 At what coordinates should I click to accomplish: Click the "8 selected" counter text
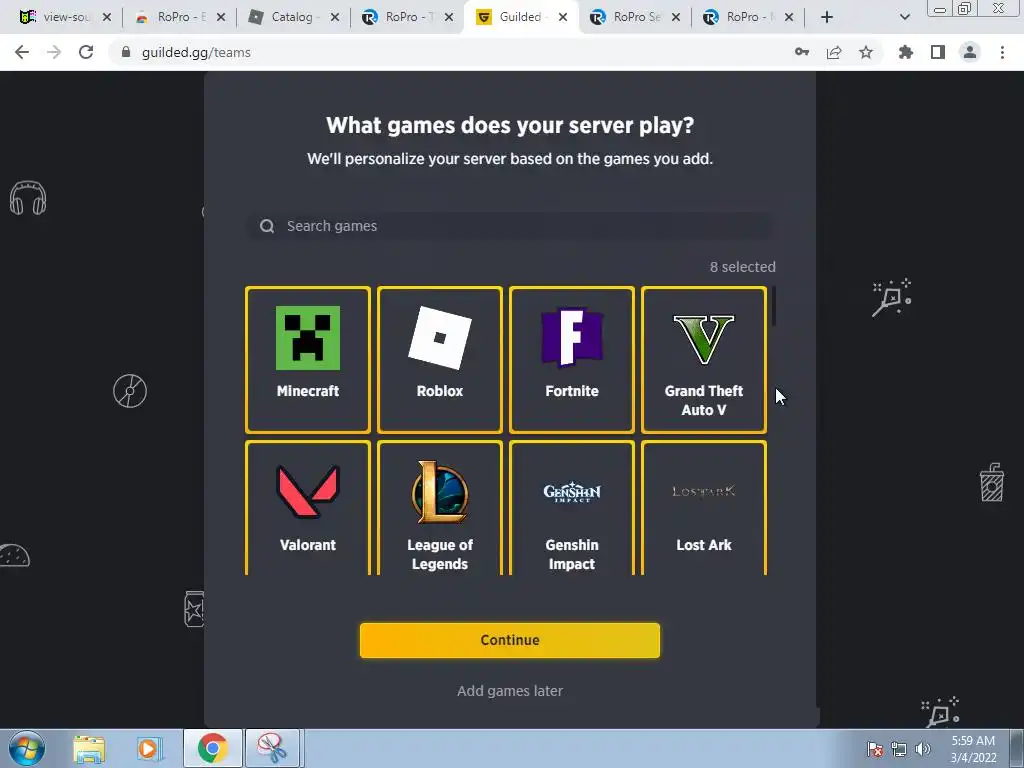click(743, 267)
